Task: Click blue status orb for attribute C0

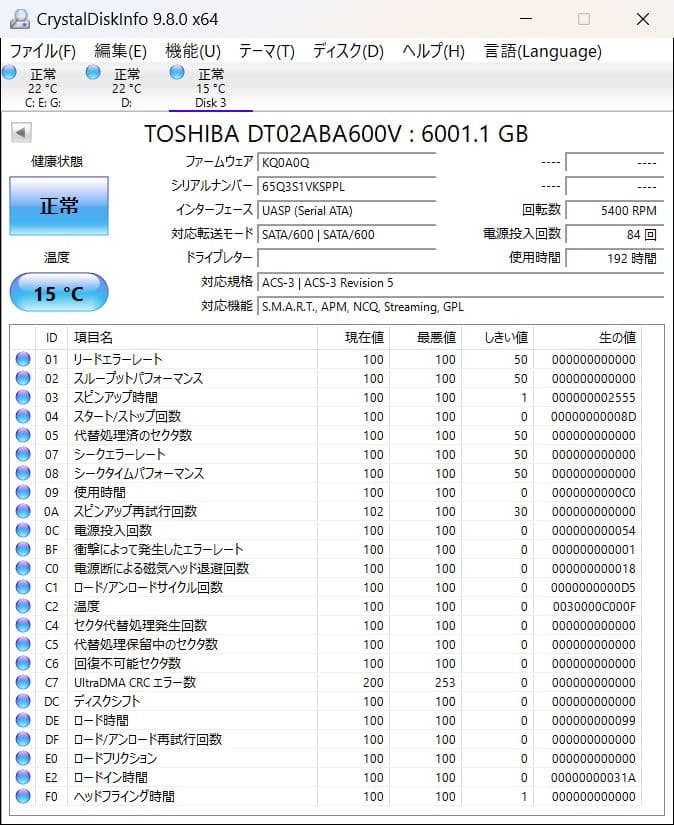Action: point(23,568)
